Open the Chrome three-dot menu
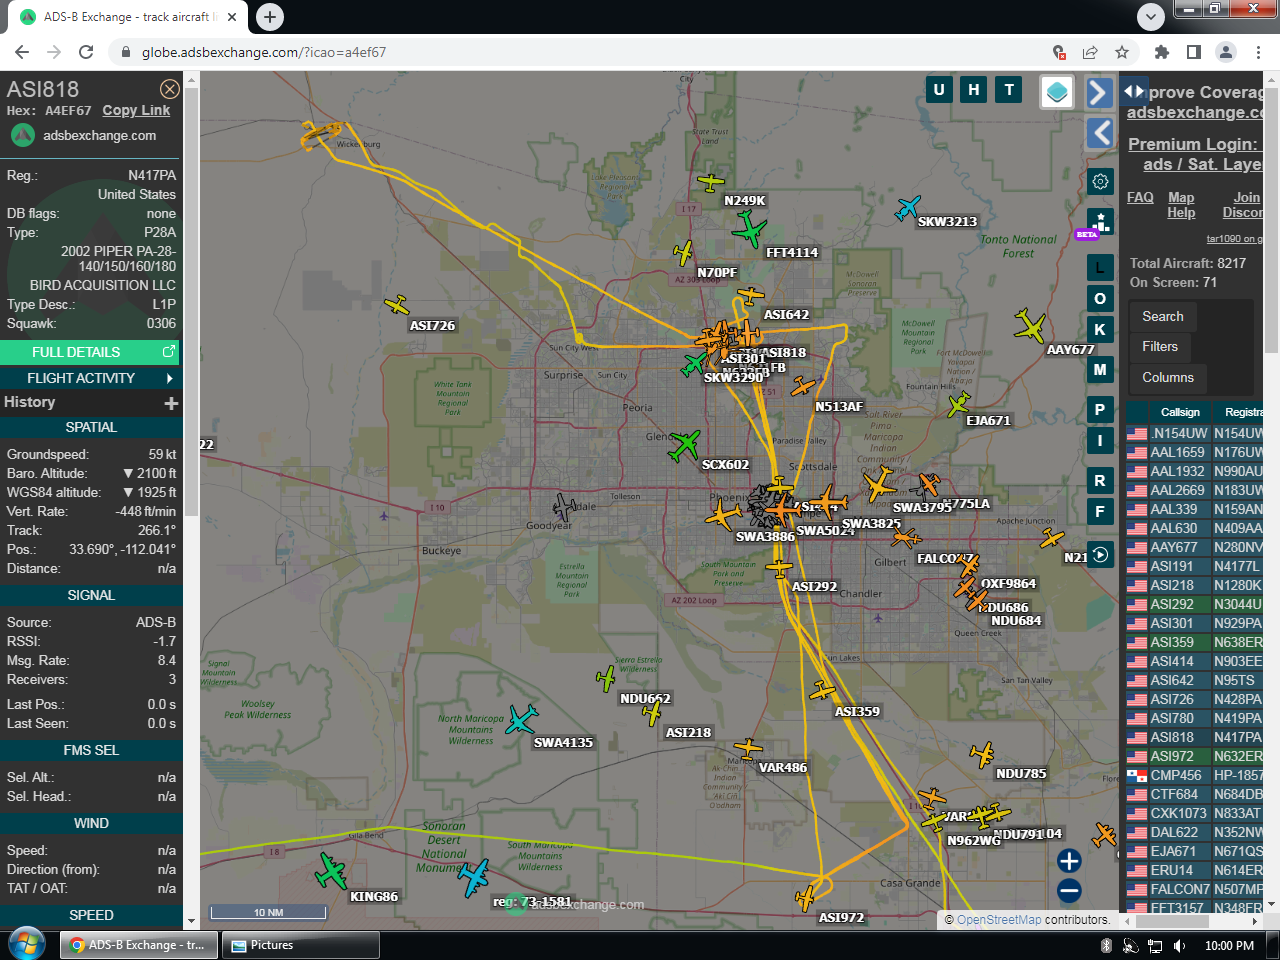The image size is (1280, 960). pyautogui.click(x=1260, y=52)
